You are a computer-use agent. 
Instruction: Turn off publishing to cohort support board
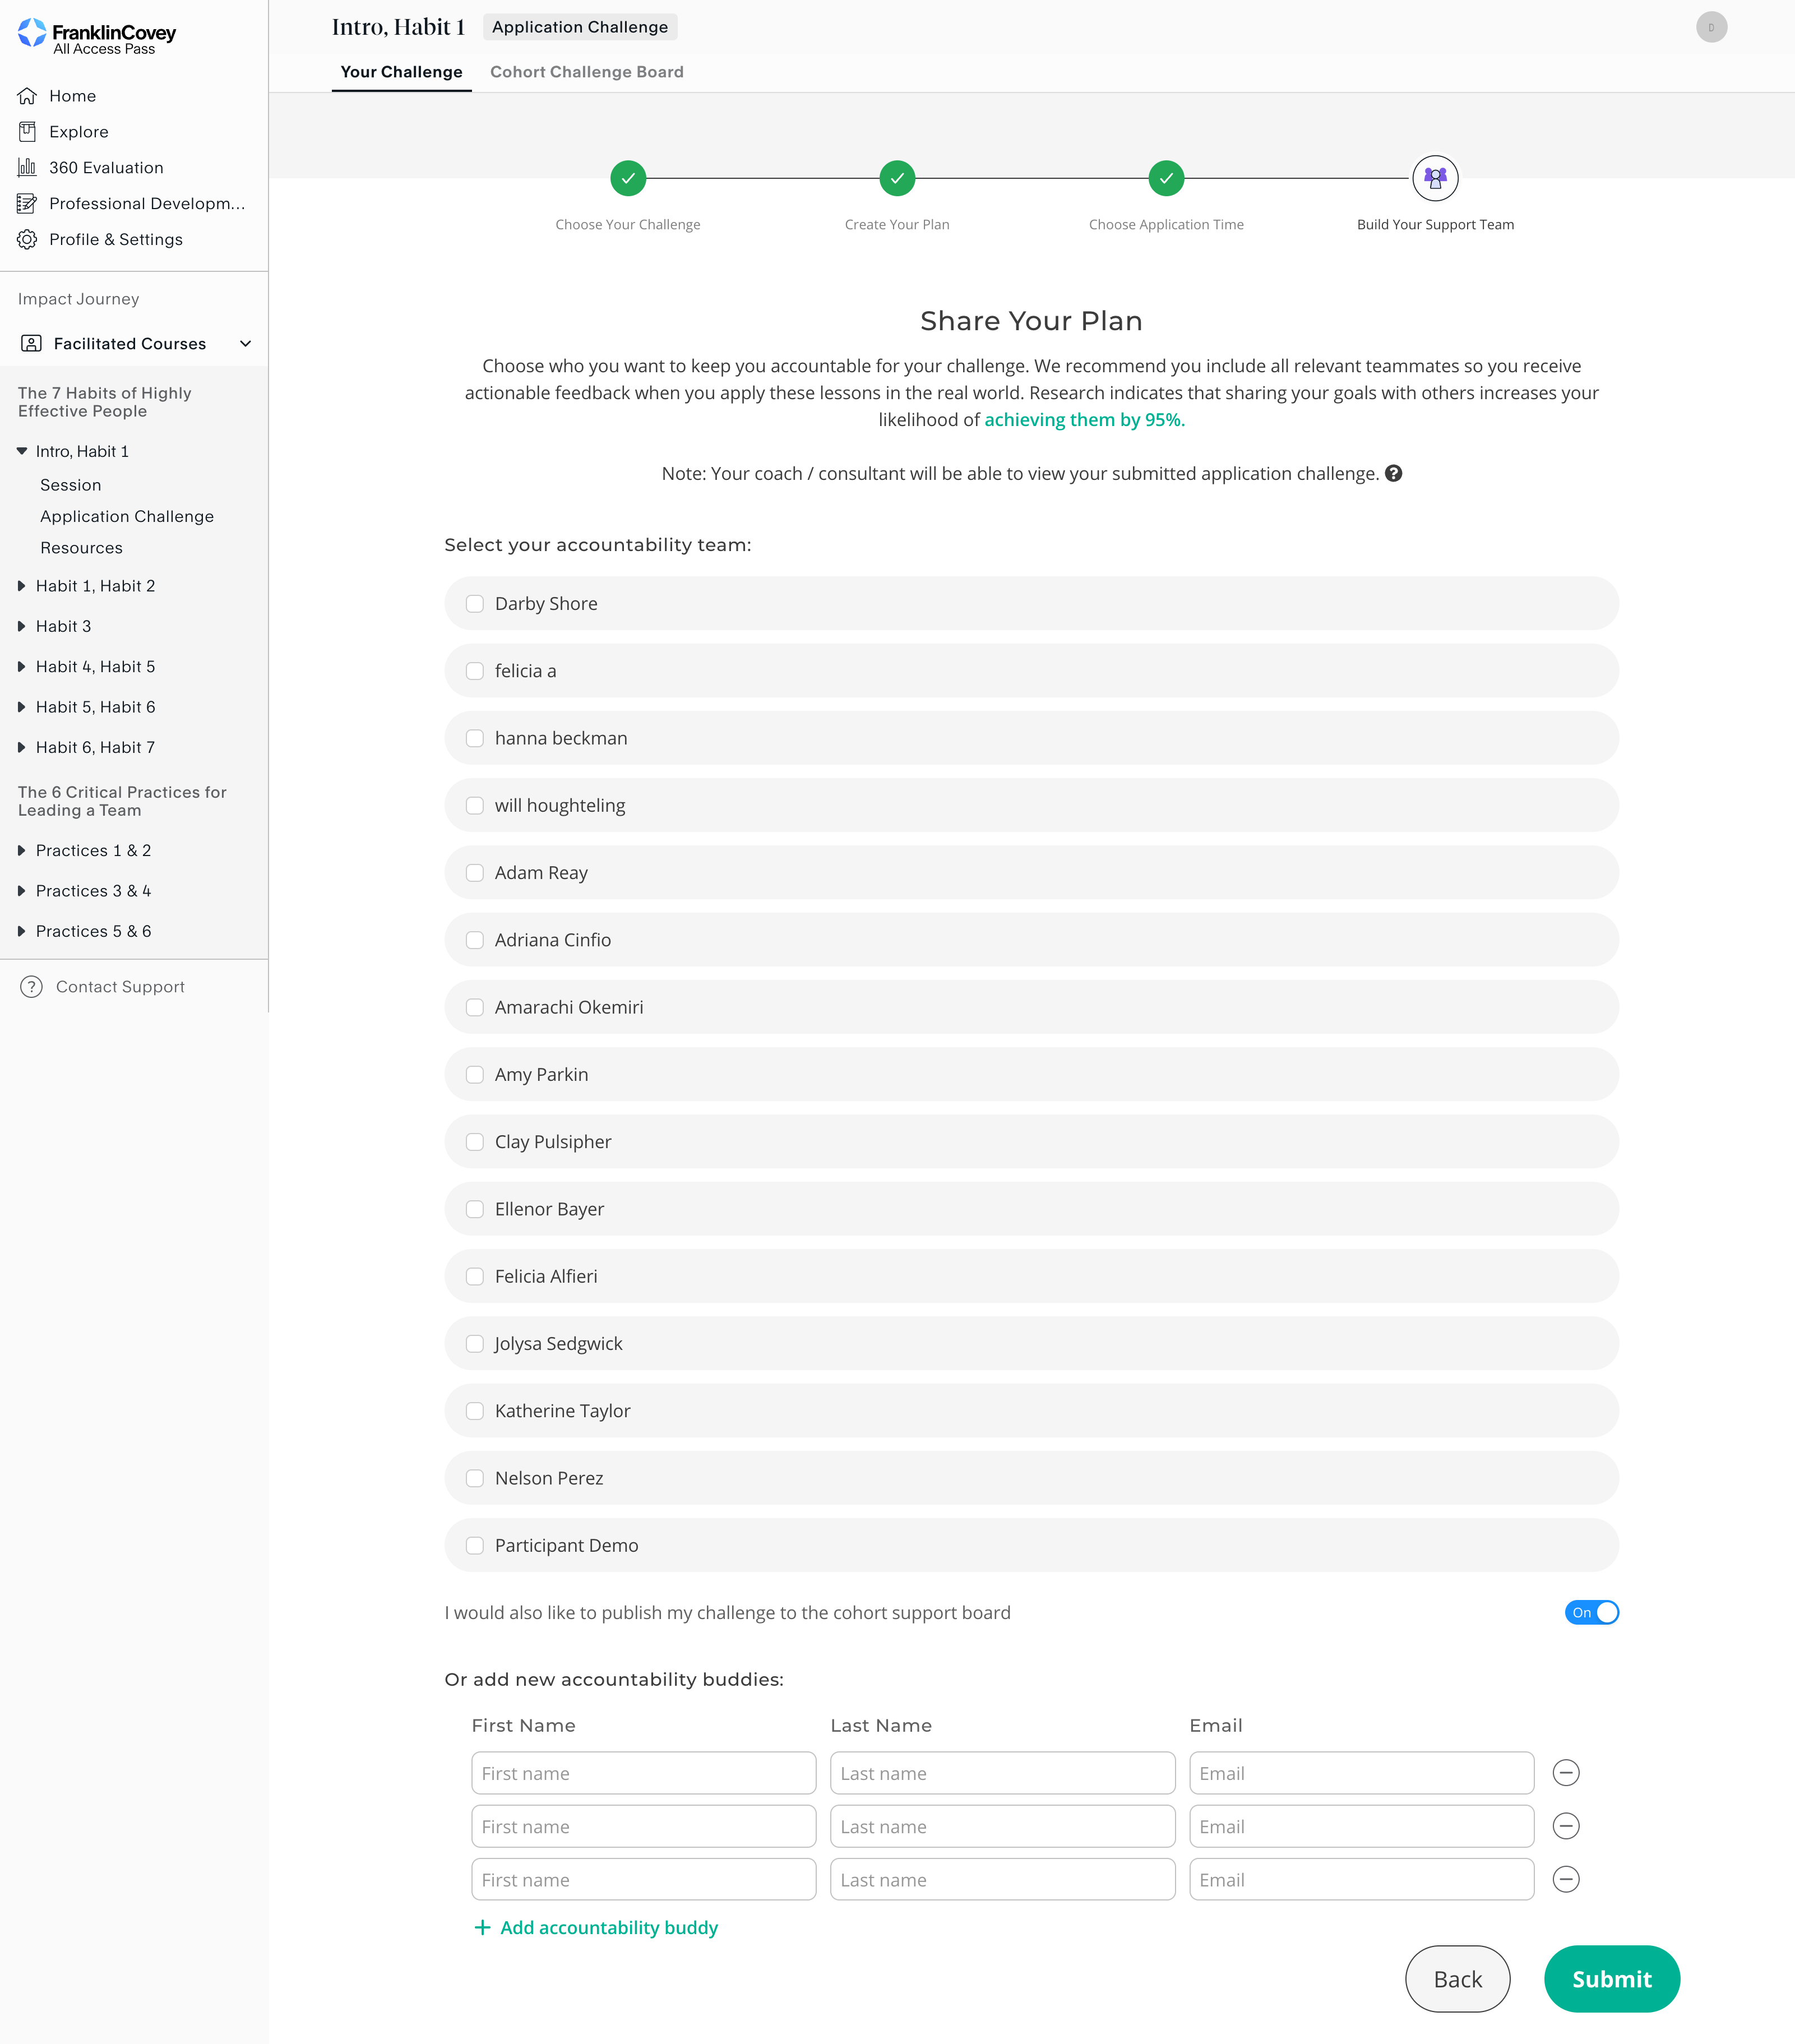[x=1591, y=1612]
